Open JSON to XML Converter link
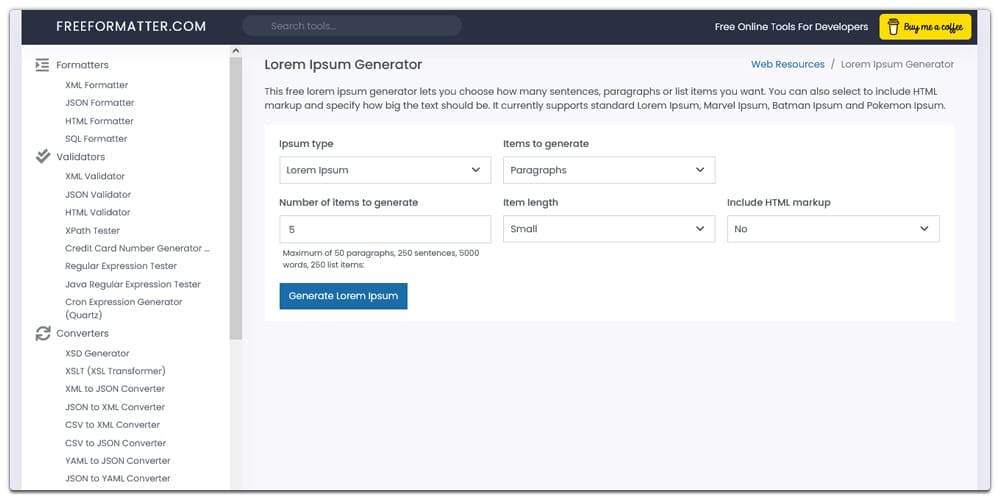 (115, 407)
